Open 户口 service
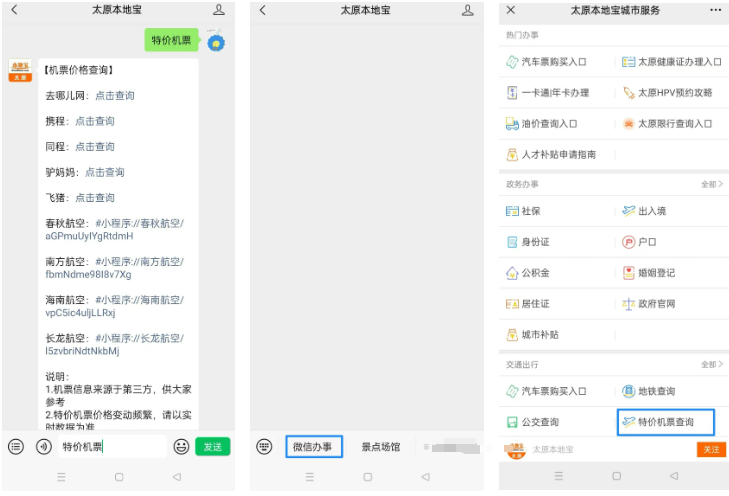 (x=639, y=242)
